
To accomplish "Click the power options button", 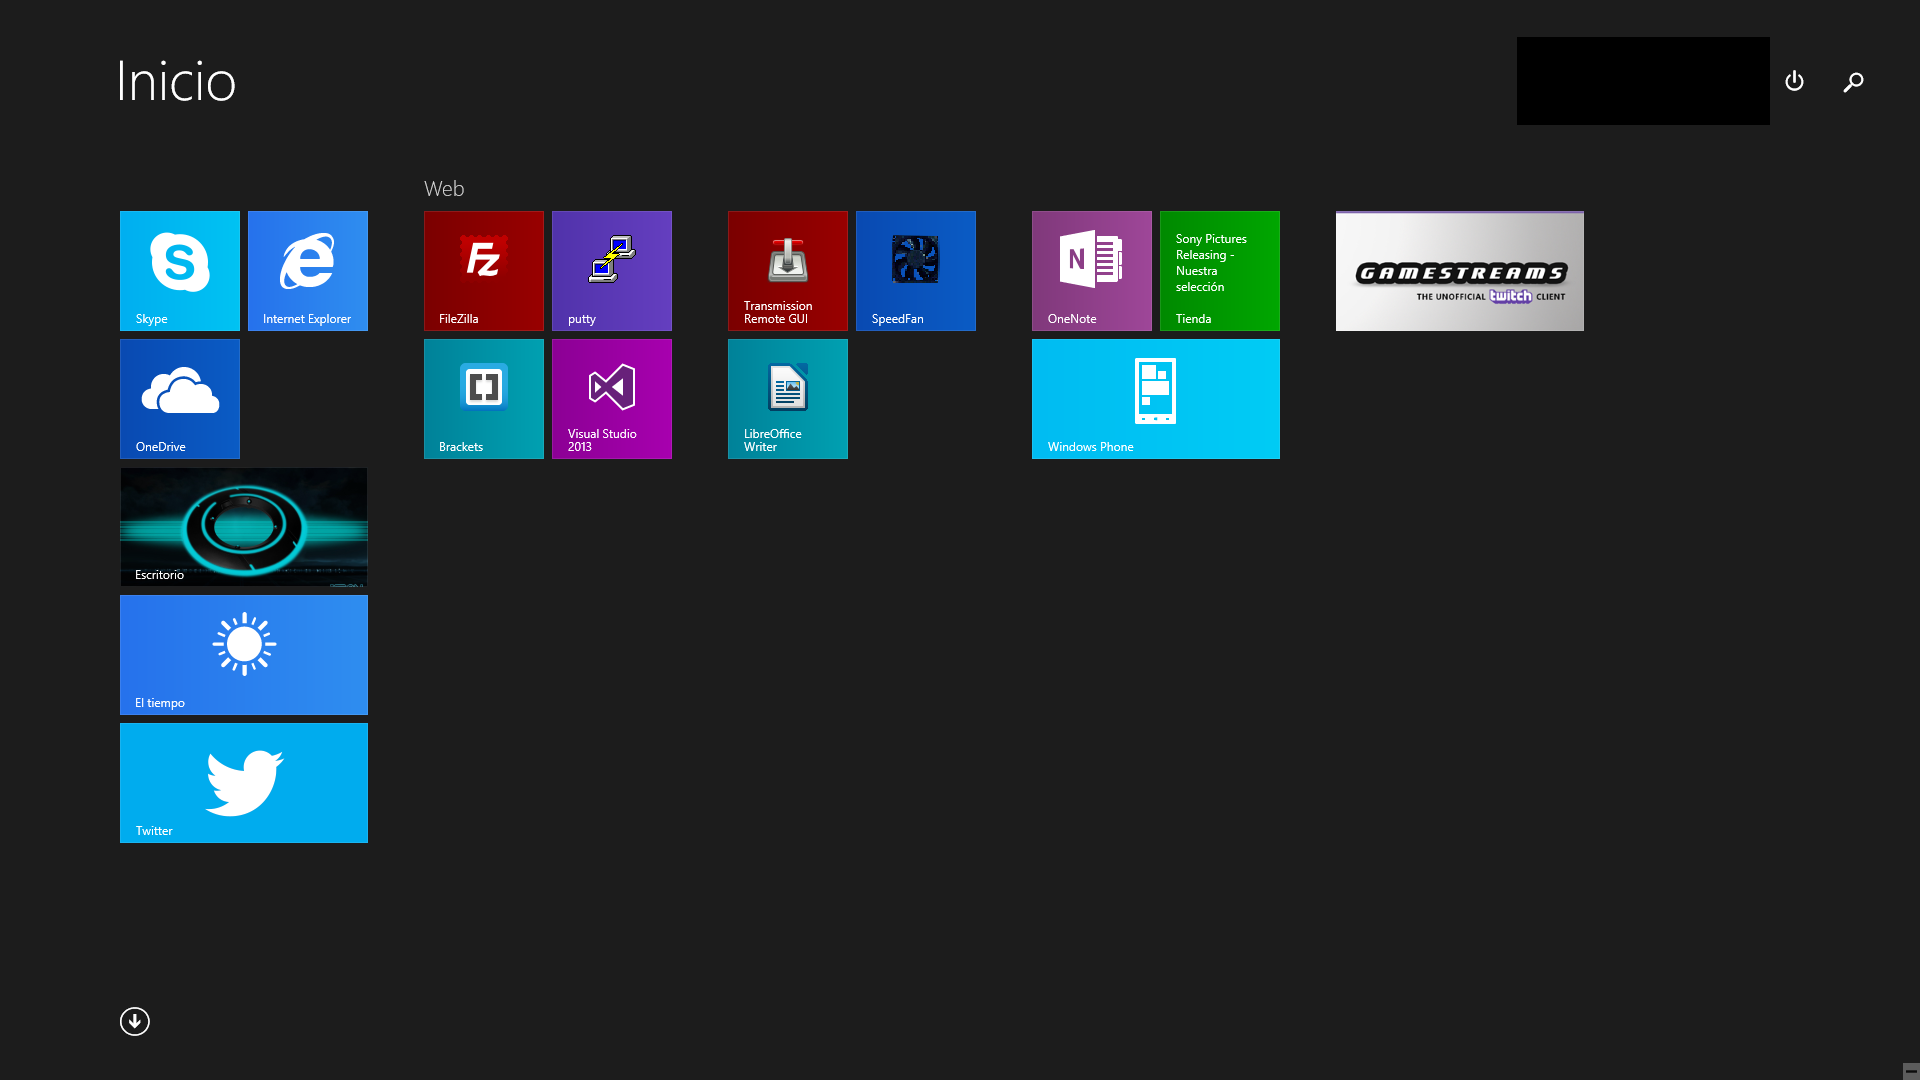I will [x=1794, y=81].
